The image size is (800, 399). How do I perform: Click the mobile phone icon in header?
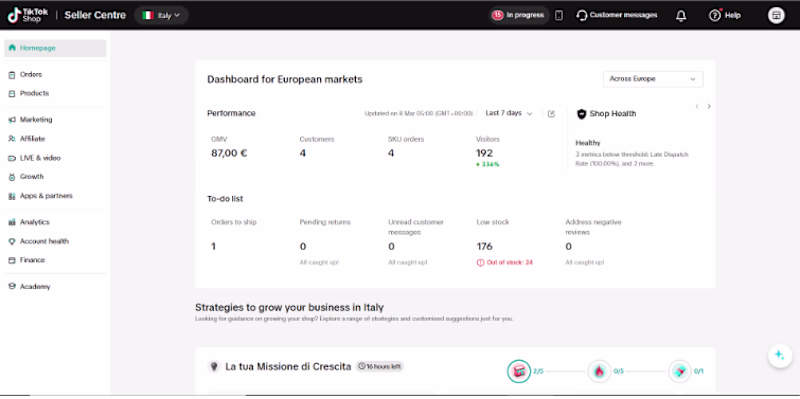(x=559, y=15)
